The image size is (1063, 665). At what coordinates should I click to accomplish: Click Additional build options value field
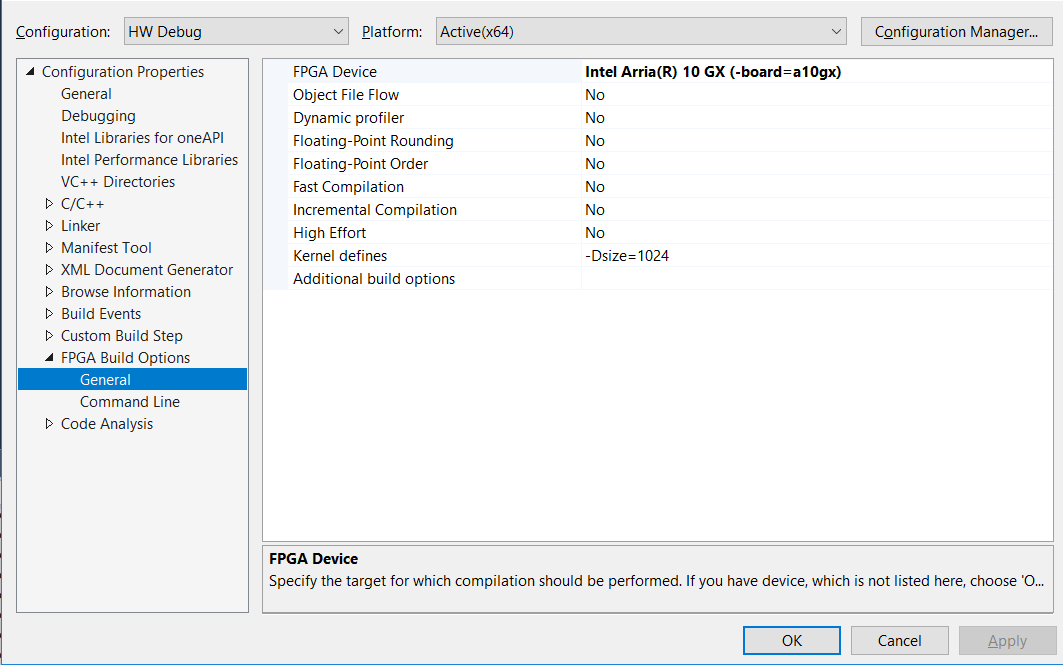815,279
